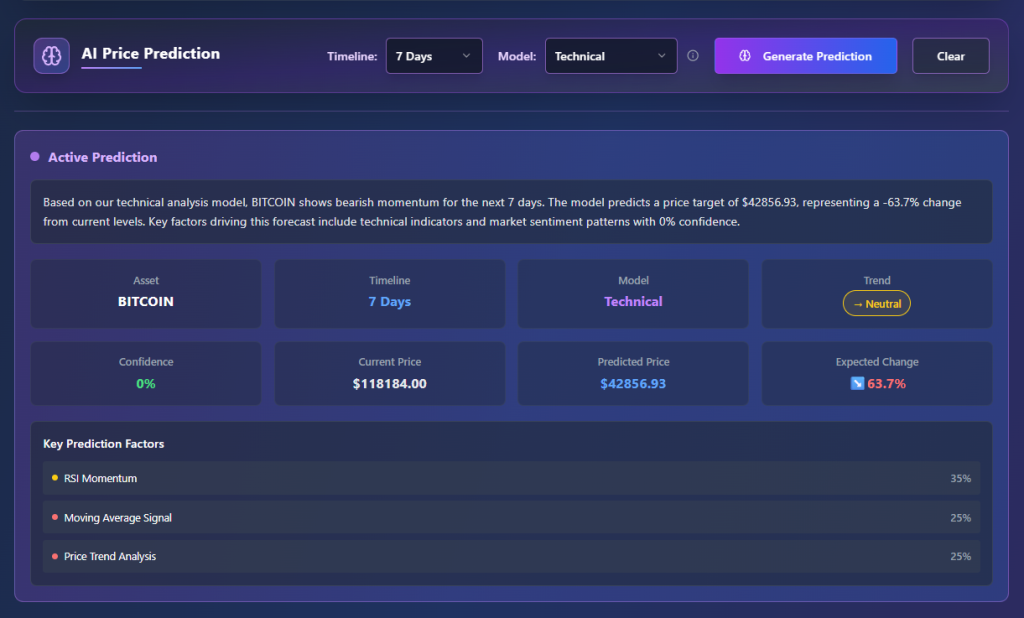Viewport: 1024px width, 618px height.
Task: Open the Timeline dropdown showing 7 Days
Action: click(433, 56)
